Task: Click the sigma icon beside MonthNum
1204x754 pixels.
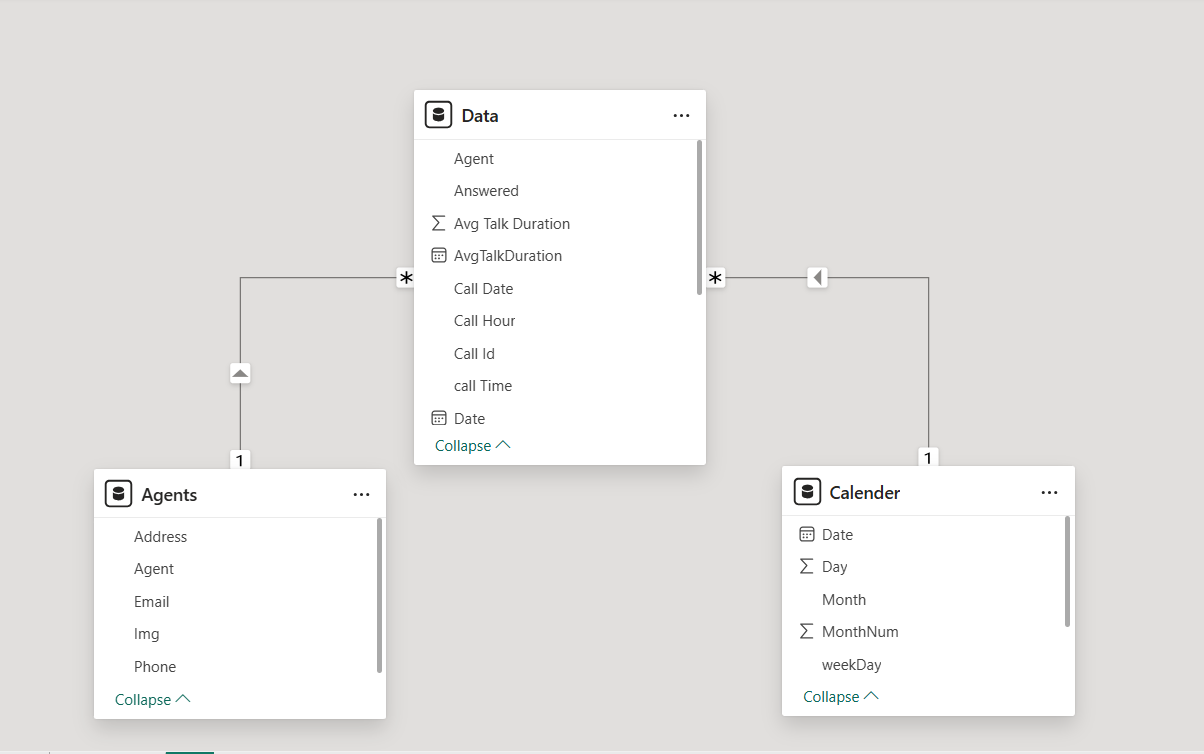Action: click(x=806, y=631)
